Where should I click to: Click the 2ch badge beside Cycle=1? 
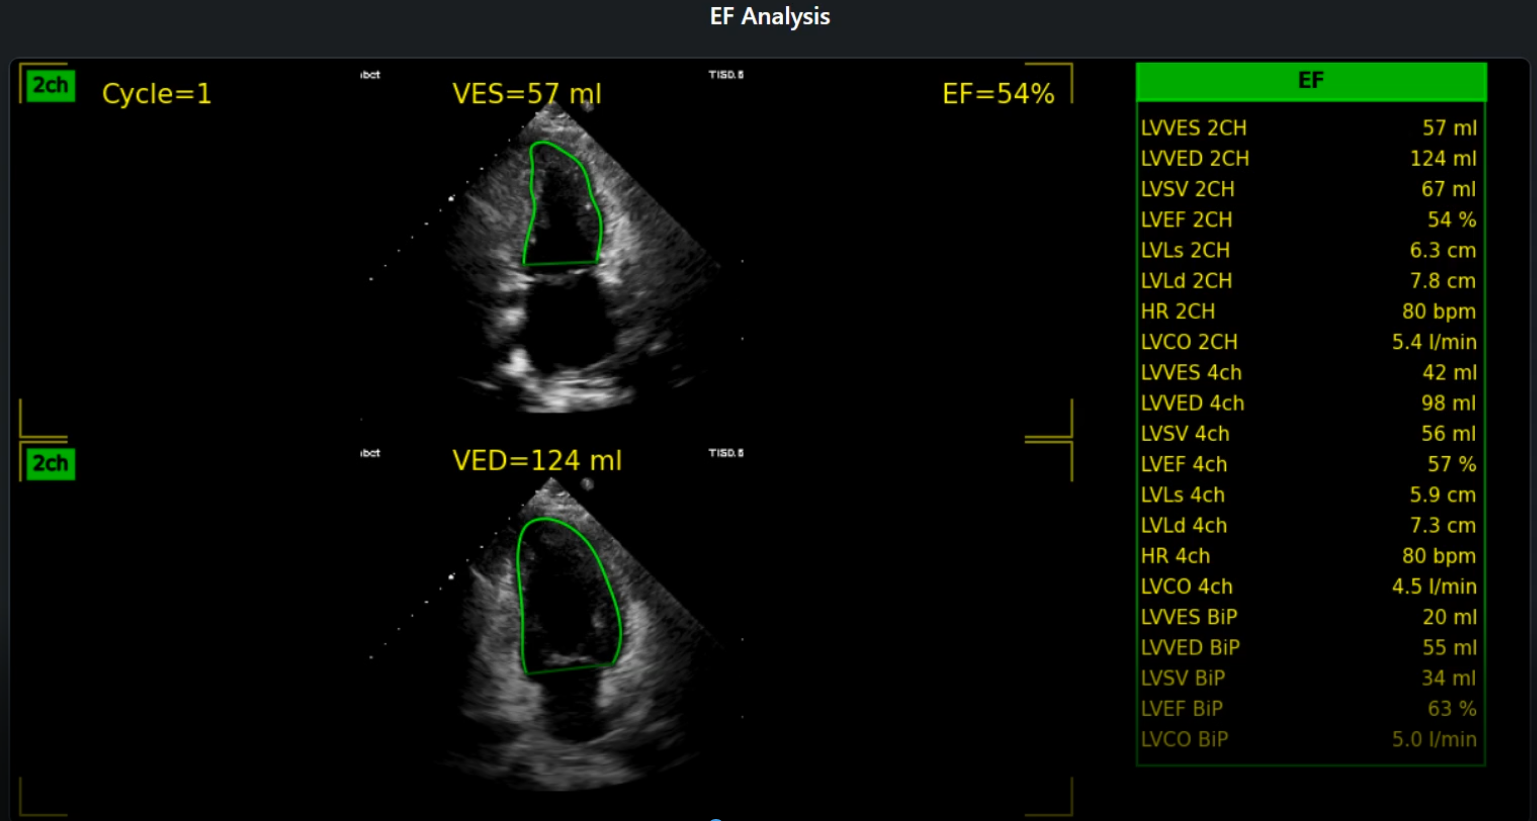coord(50,86)
